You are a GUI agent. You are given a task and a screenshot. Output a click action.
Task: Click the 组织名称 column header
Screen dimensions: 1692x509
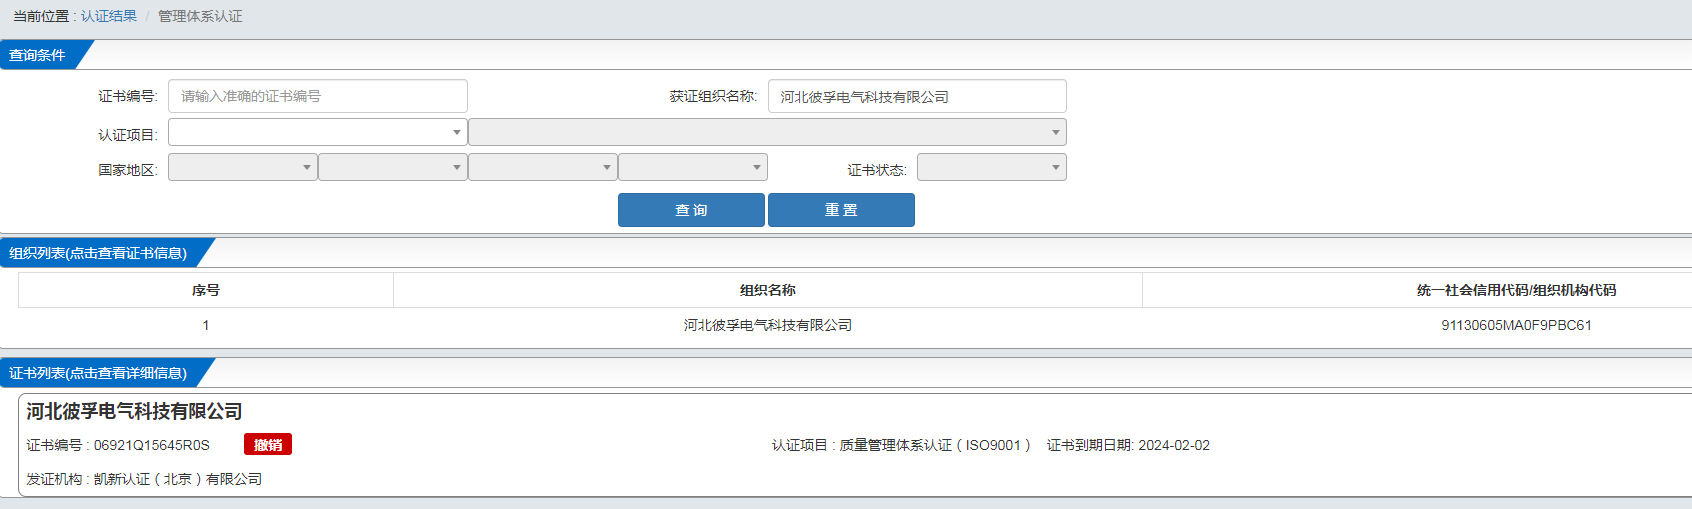pos(768,290)
